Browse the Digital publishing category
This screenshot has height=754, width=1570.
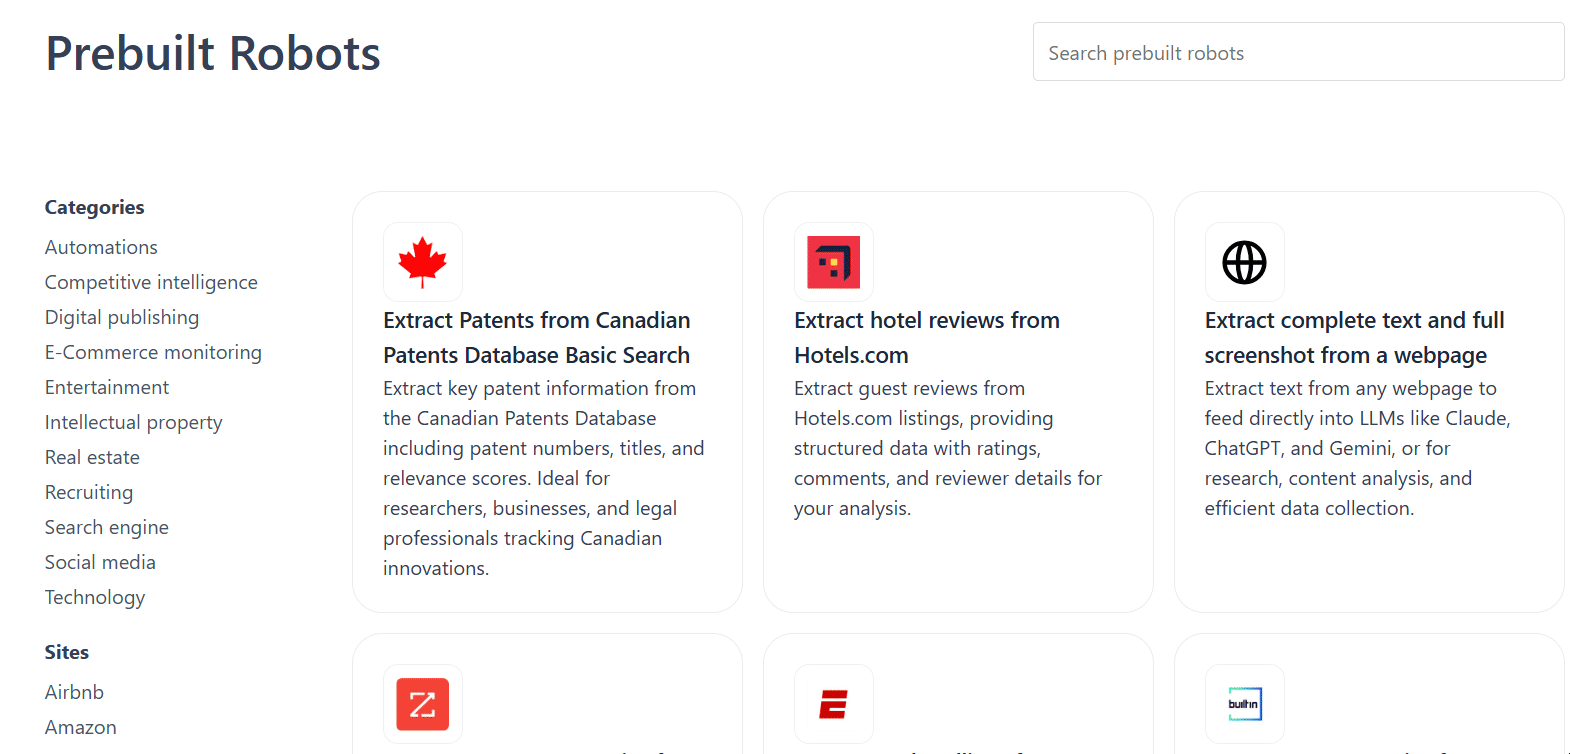coord(121,317)
